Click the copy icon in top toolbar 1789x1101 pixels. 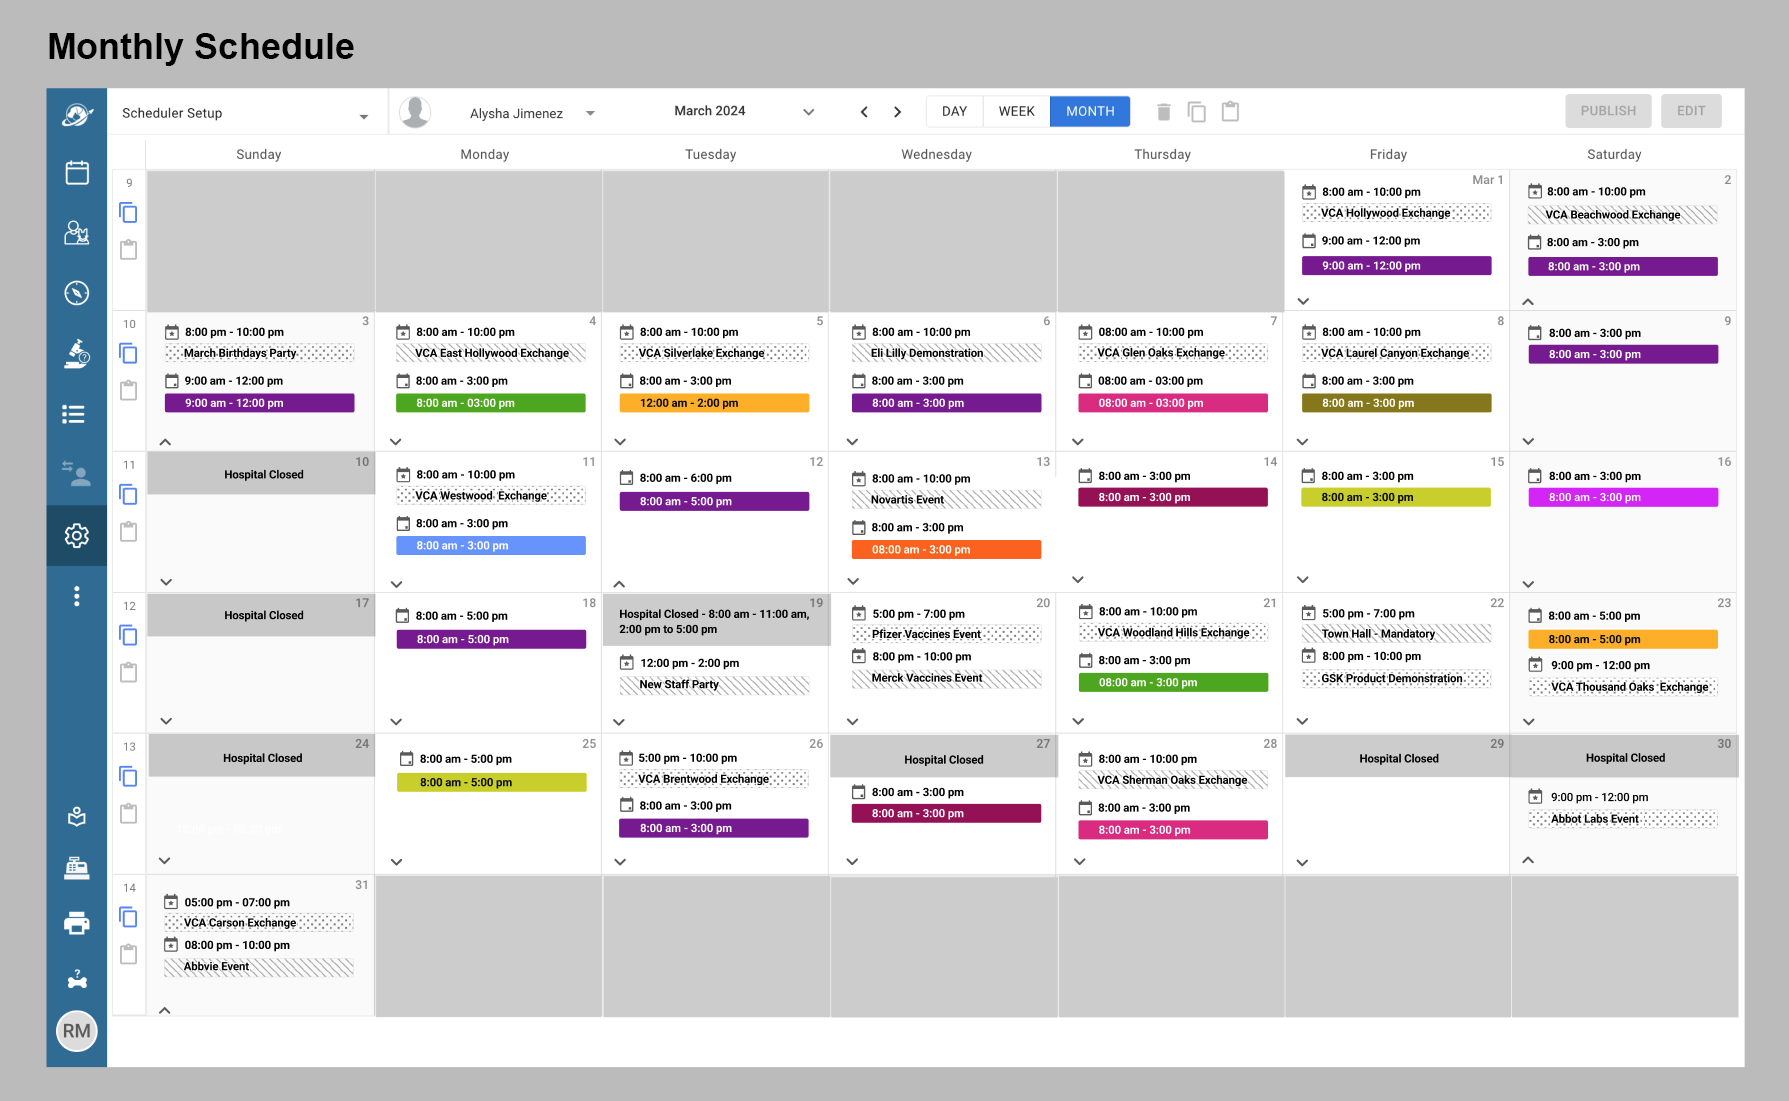click(x=1197, y=112)
